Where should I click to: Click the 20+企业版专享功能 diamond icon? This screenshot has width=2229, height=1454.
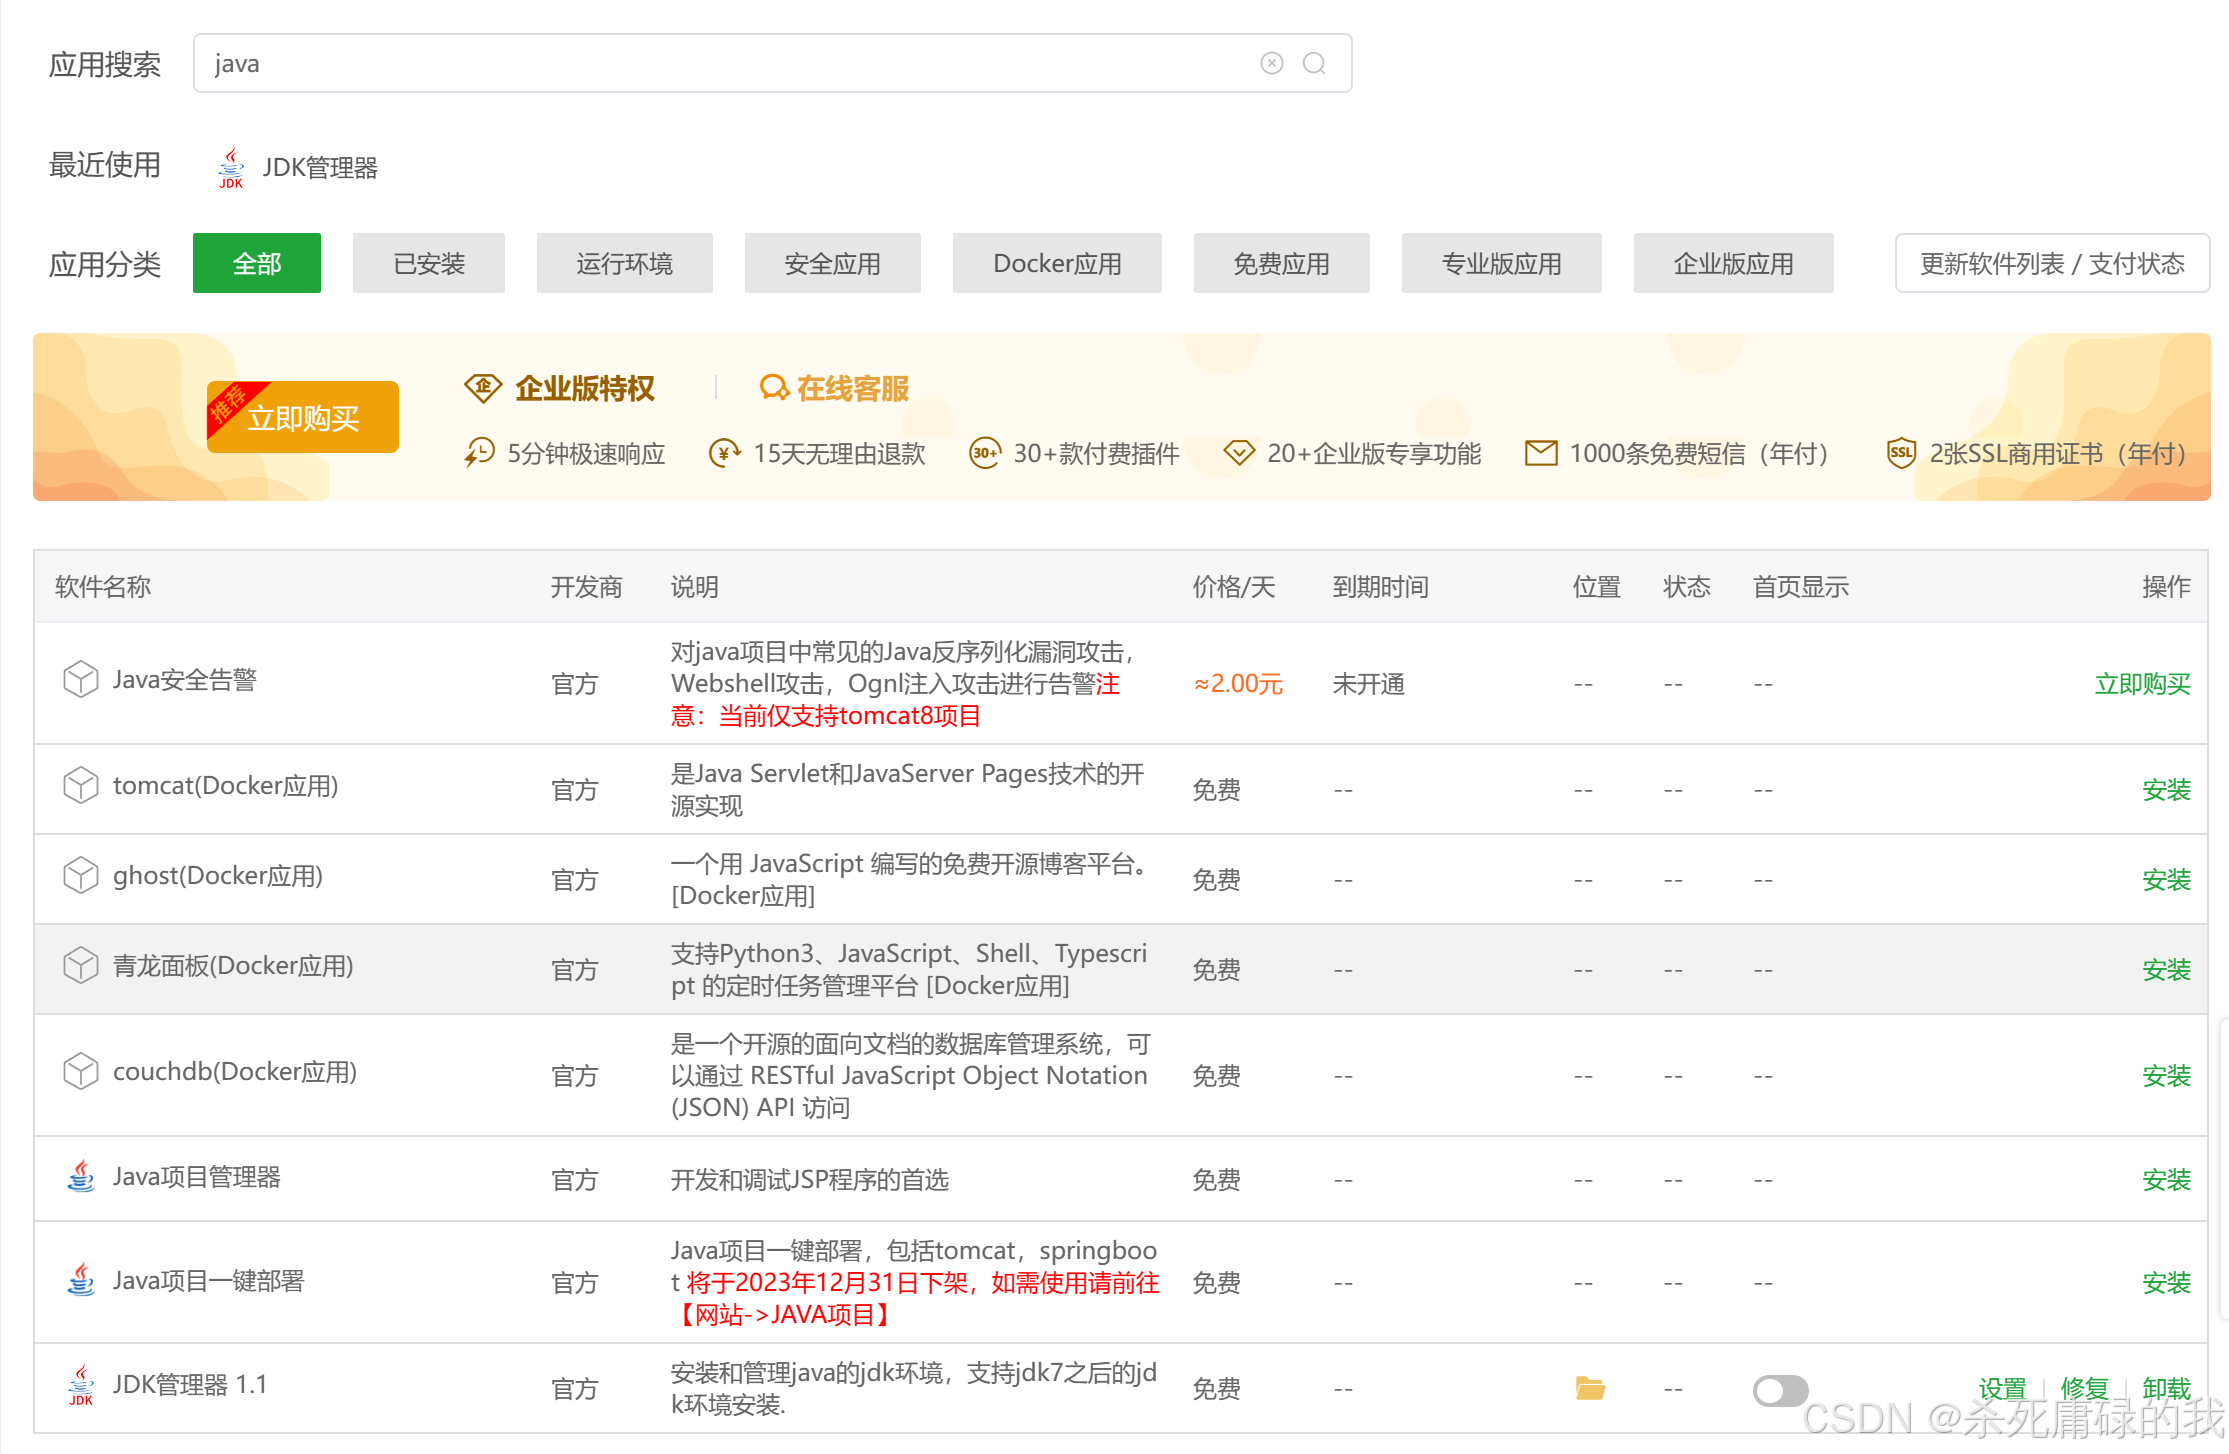point(1239,453)
